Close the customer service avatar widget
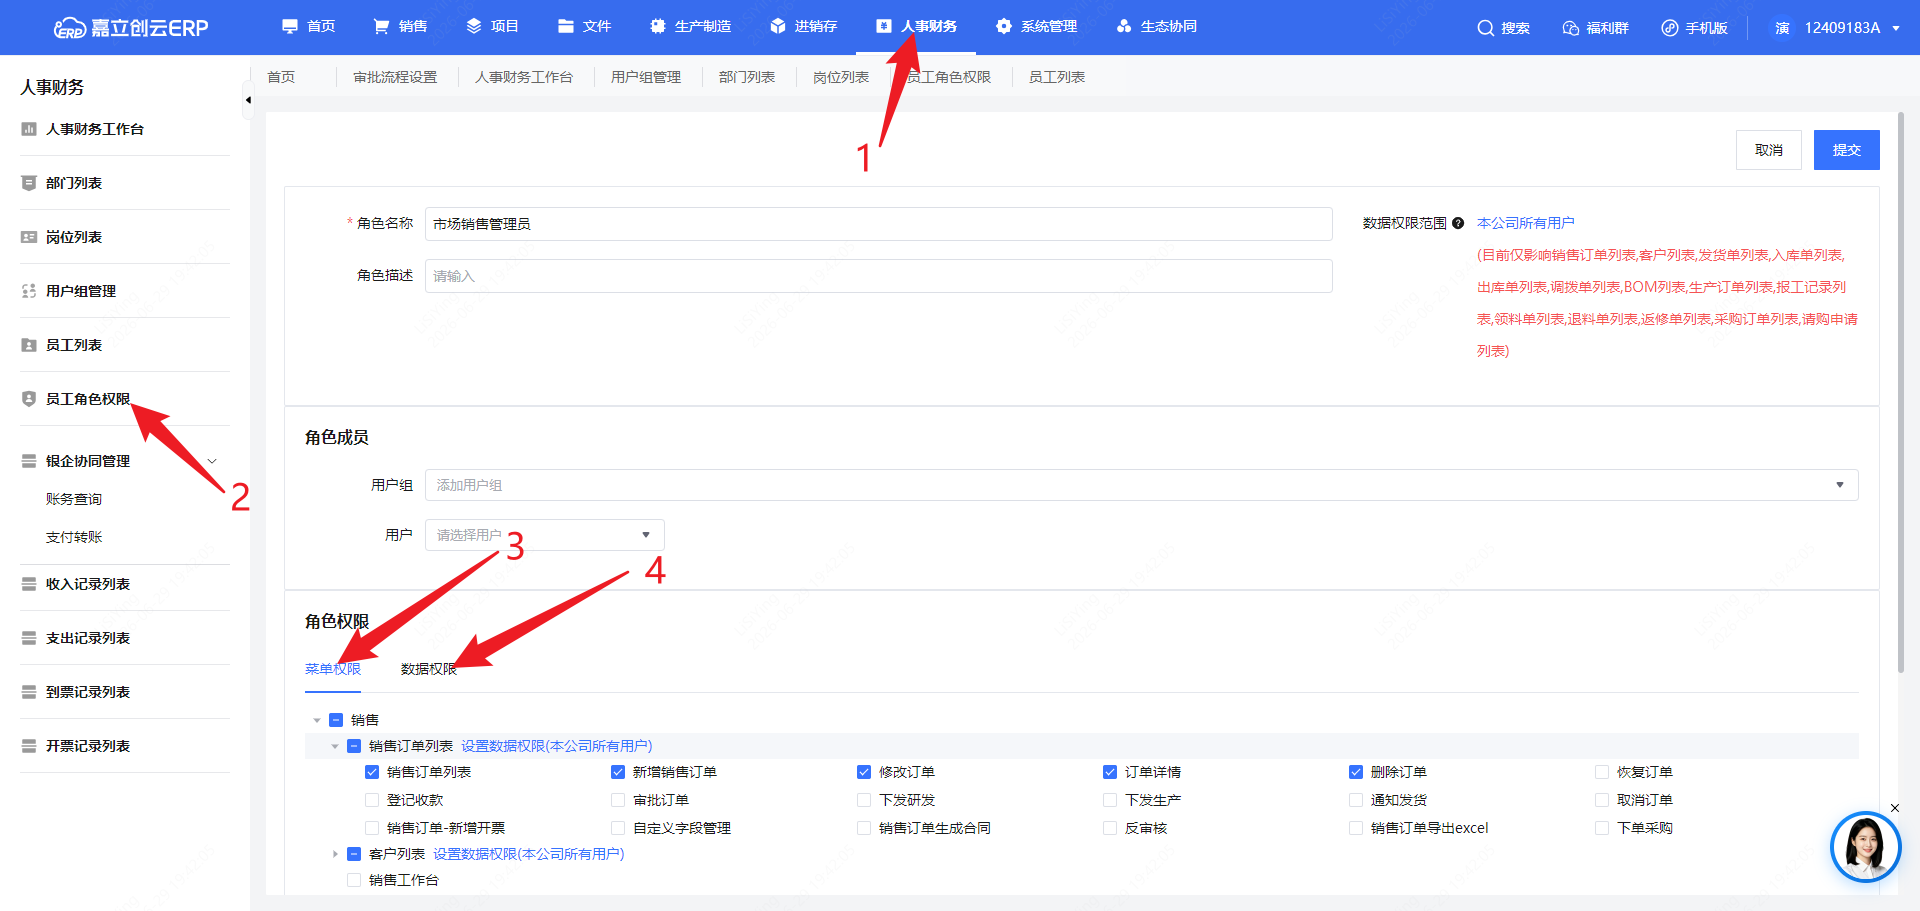 [x=1894, y=808]
